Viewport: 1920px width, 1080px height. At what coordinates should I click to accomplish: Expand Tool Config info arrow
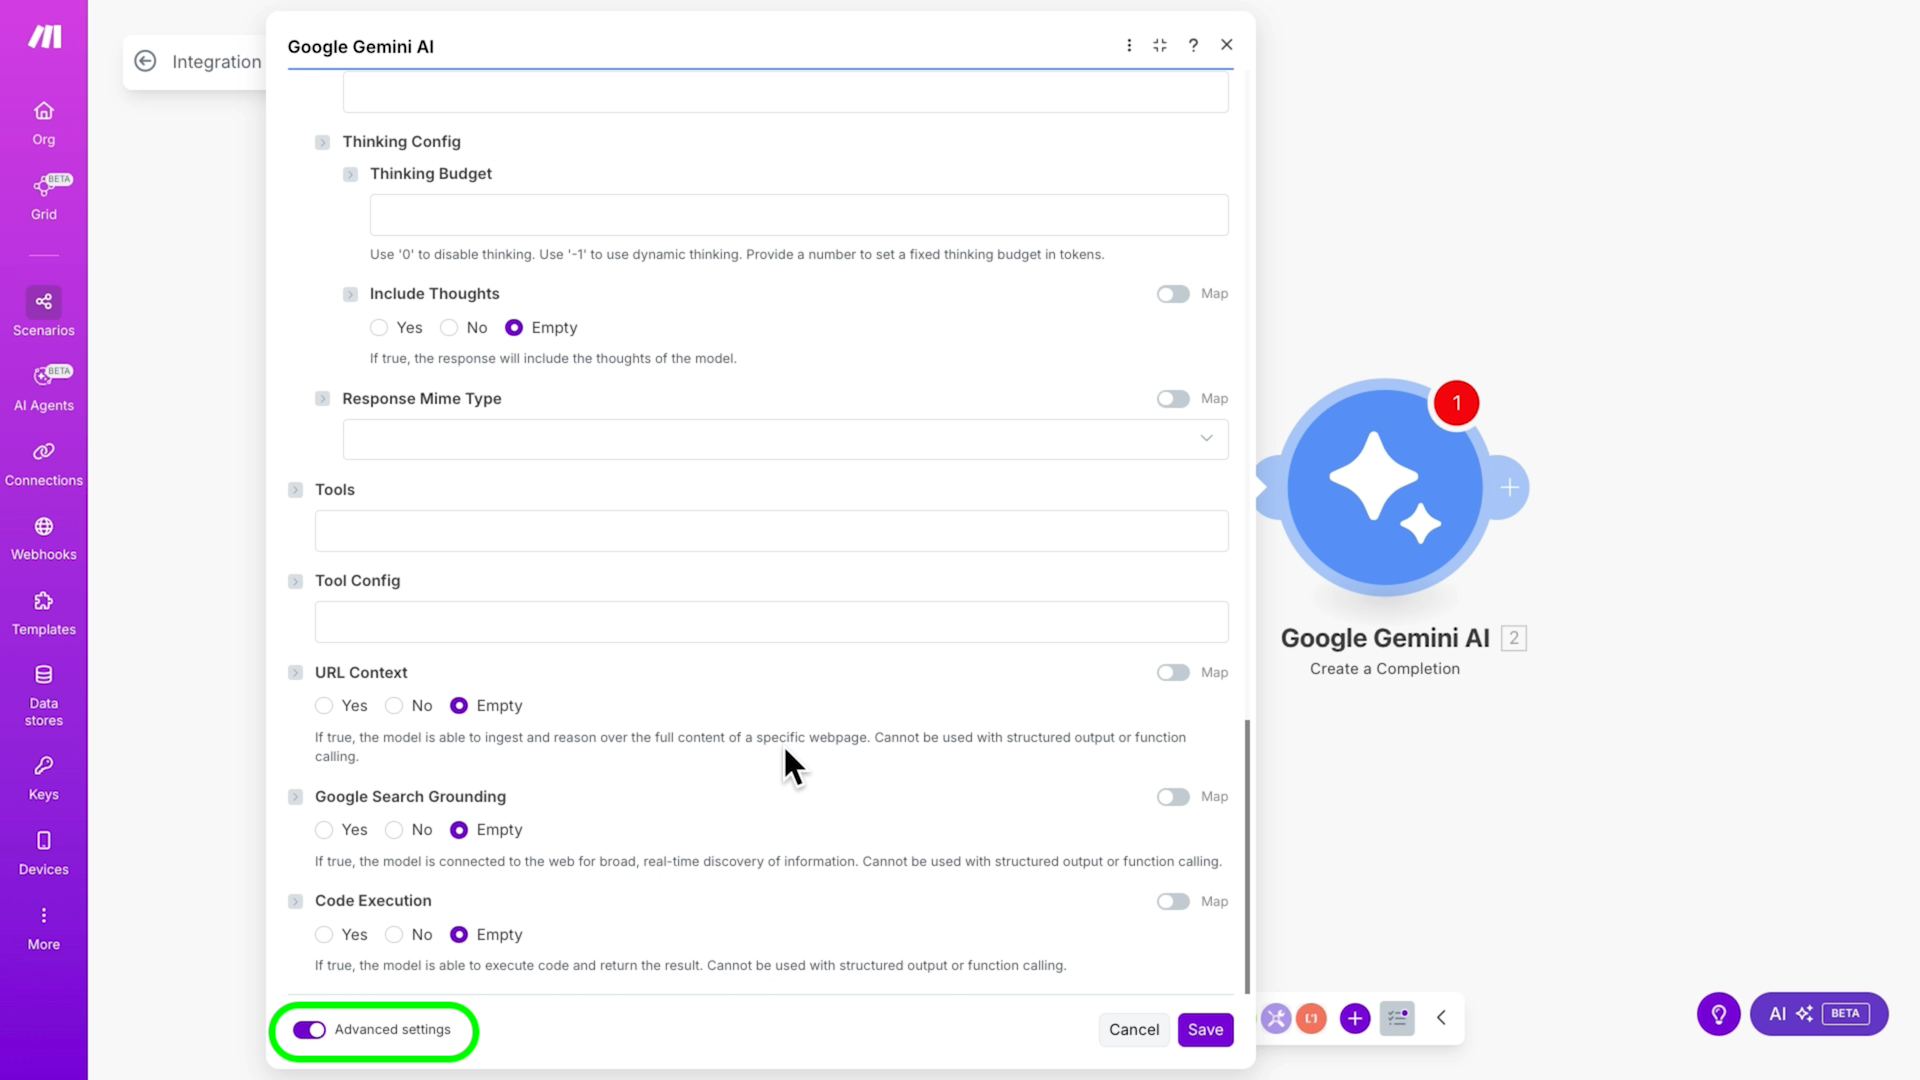coord(295,582)
